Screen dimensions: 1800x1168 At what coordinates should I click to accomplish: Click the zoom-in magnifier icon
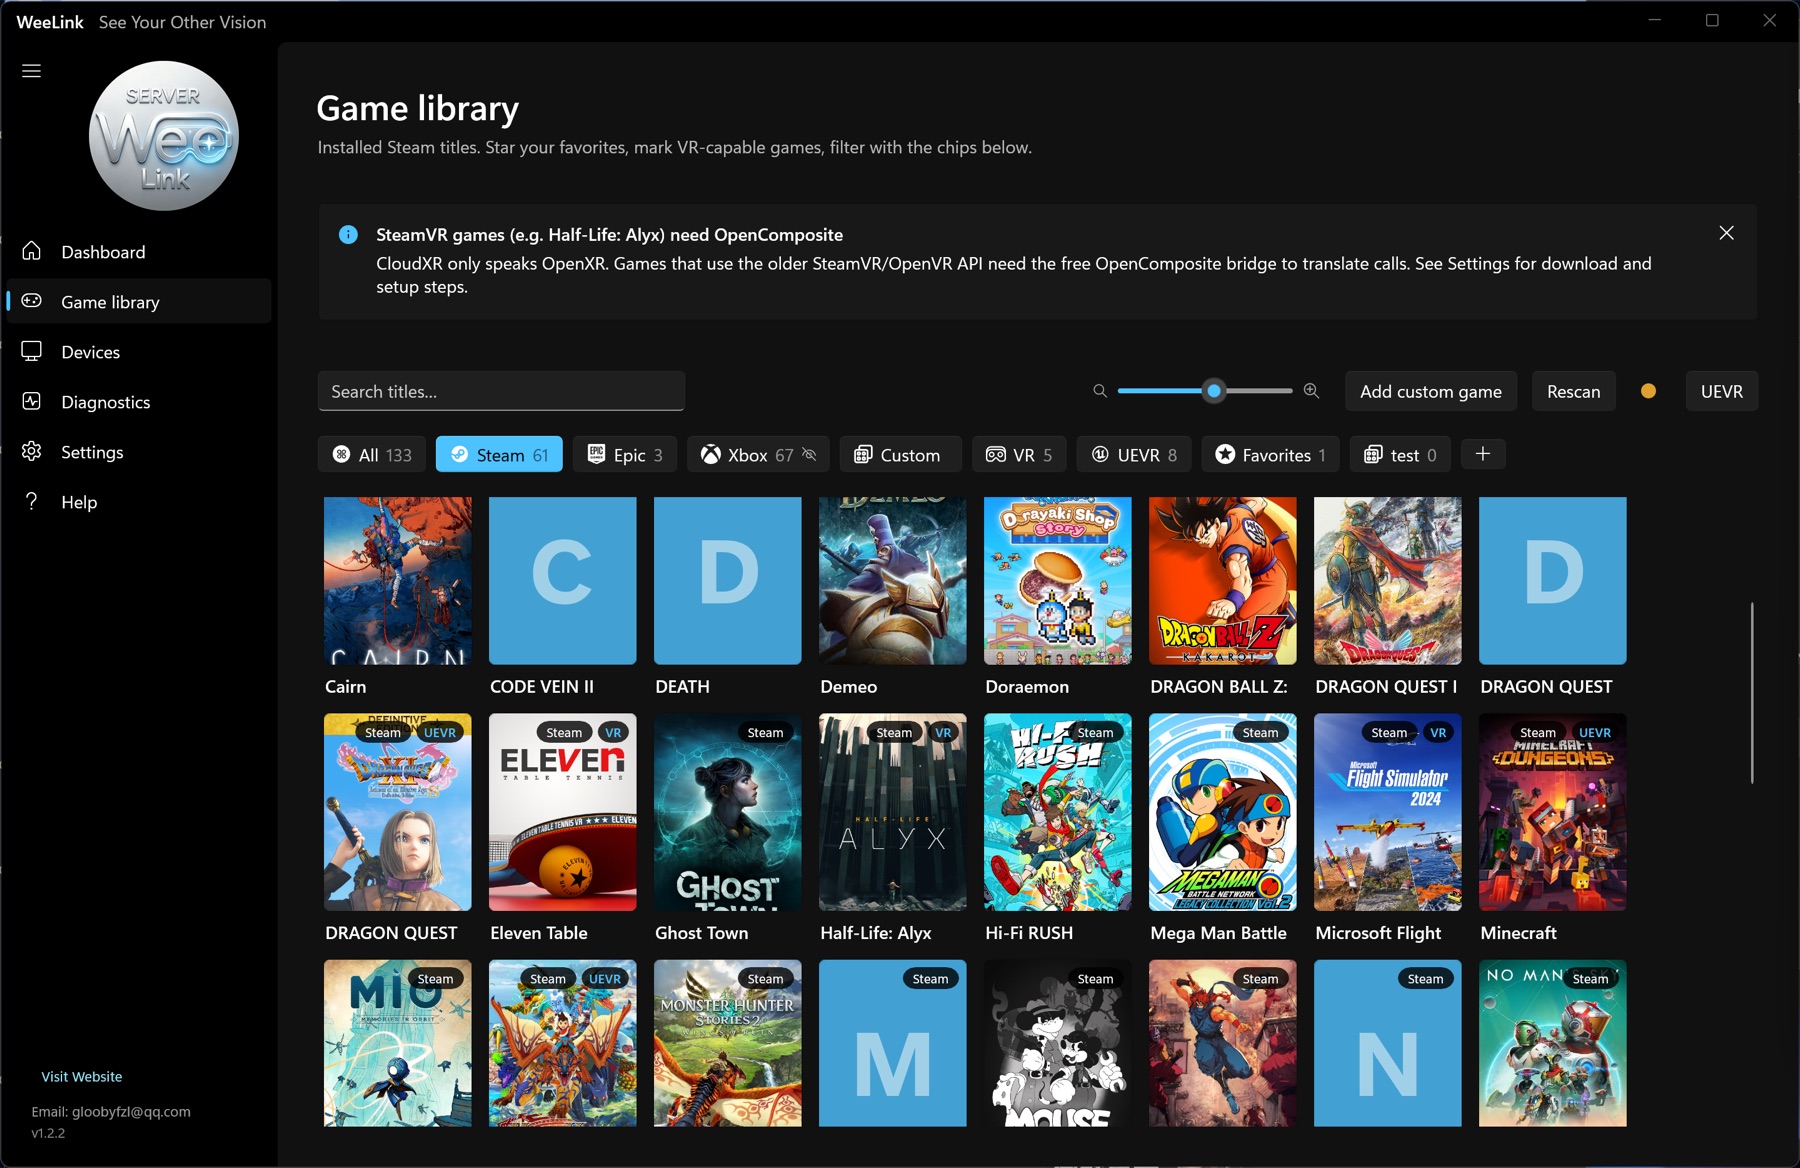1311,391
